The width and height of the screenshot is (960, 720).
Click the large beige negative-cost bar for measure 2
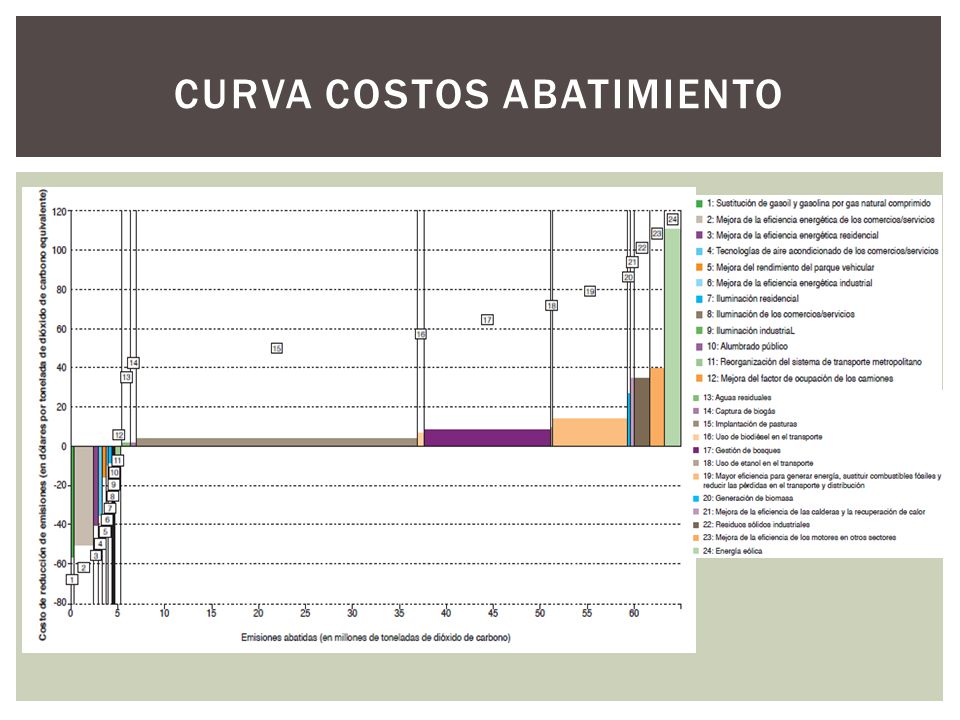[83, 495]
